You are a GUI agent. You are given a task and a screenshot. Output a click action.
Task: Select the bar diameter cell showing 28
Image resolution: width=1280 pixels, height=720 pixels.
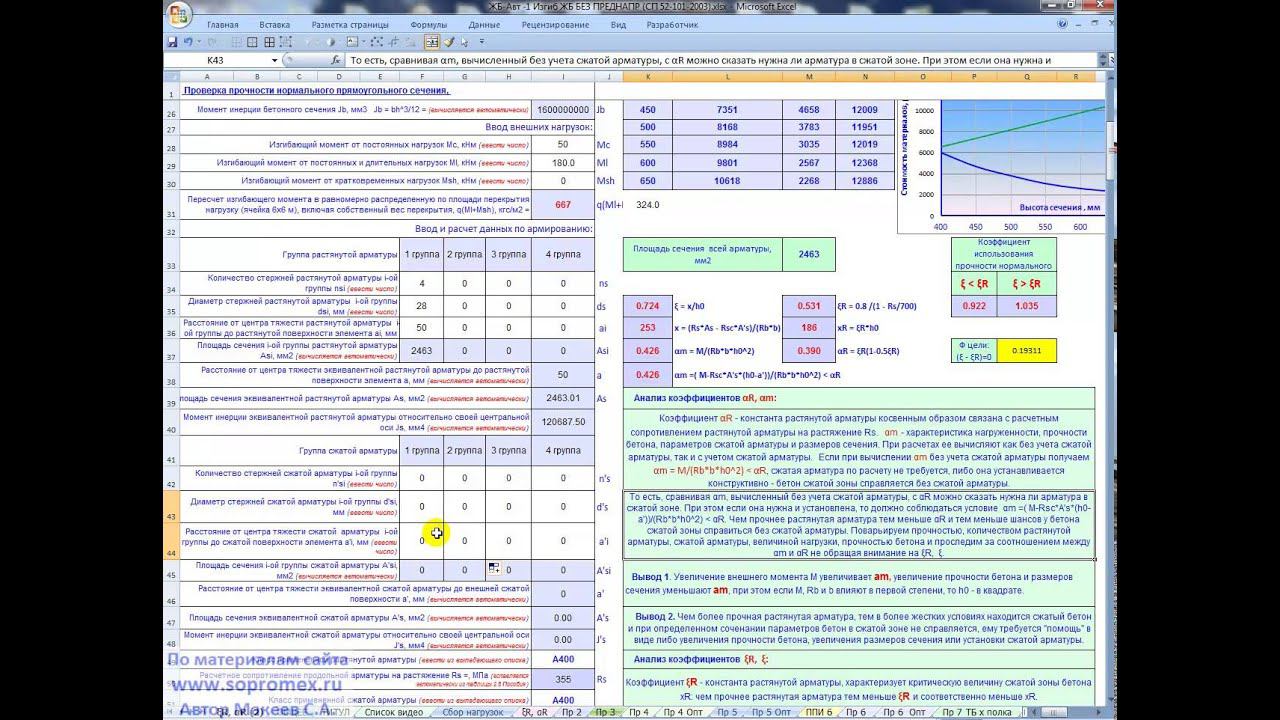pyautogui.click(x=421, y=305)
